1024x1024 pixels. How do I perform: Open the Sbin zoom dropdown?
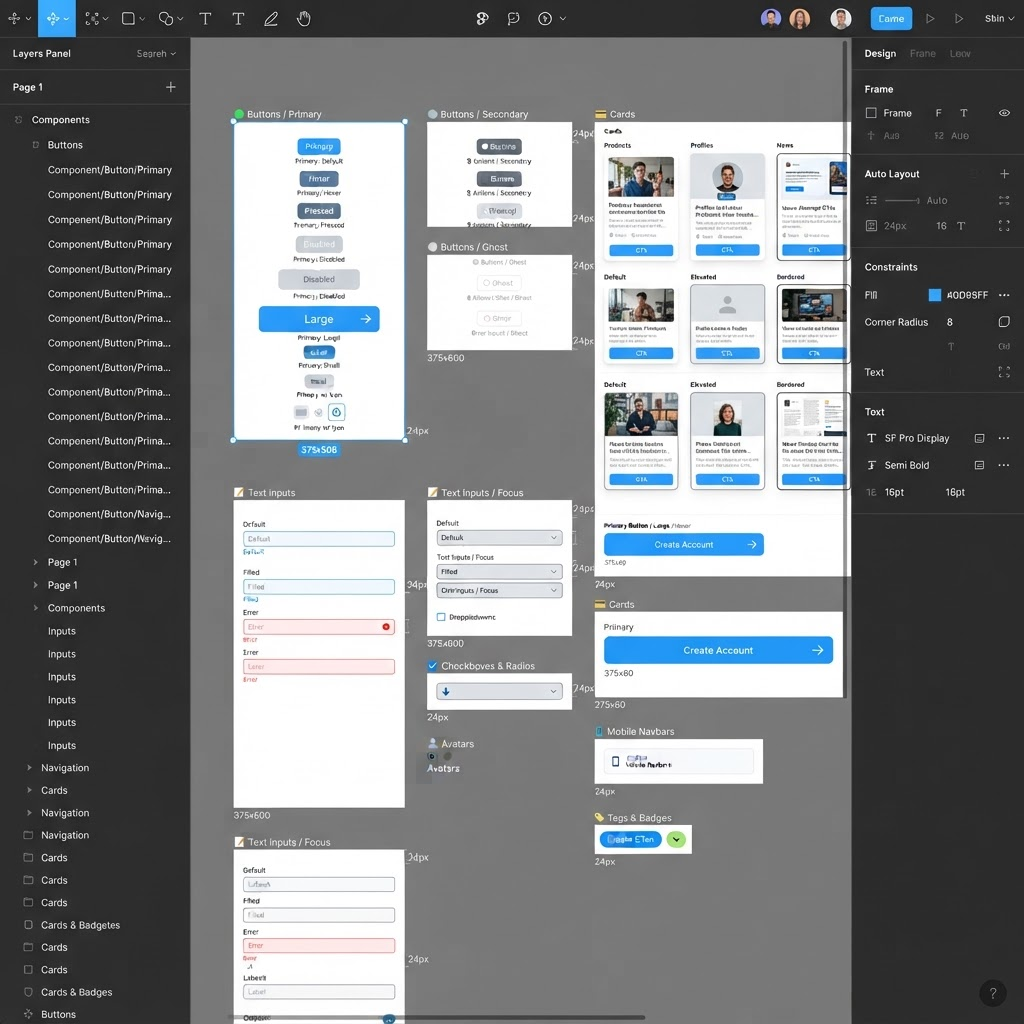point(999,18)
